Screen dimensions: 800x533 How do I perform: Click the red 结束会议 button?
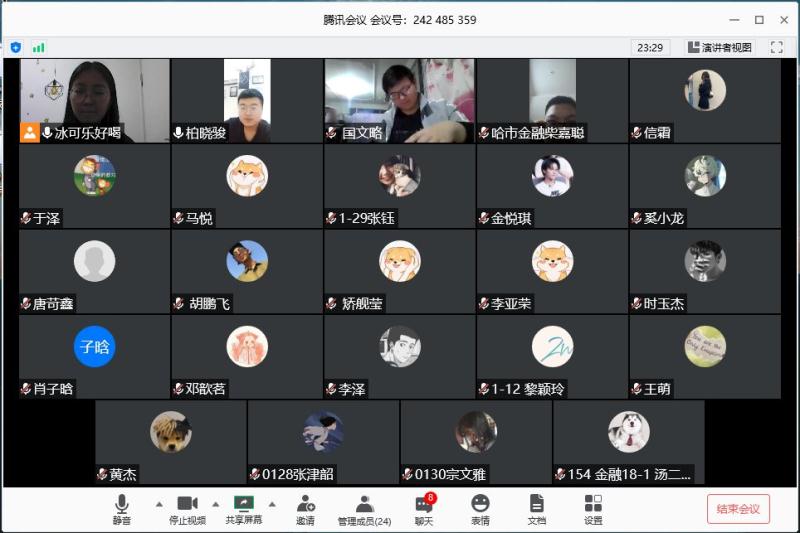[738, 508]
